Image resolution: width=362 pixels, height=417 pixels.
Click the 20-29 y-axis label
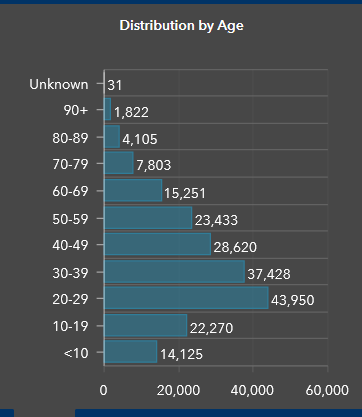[70, 299]
